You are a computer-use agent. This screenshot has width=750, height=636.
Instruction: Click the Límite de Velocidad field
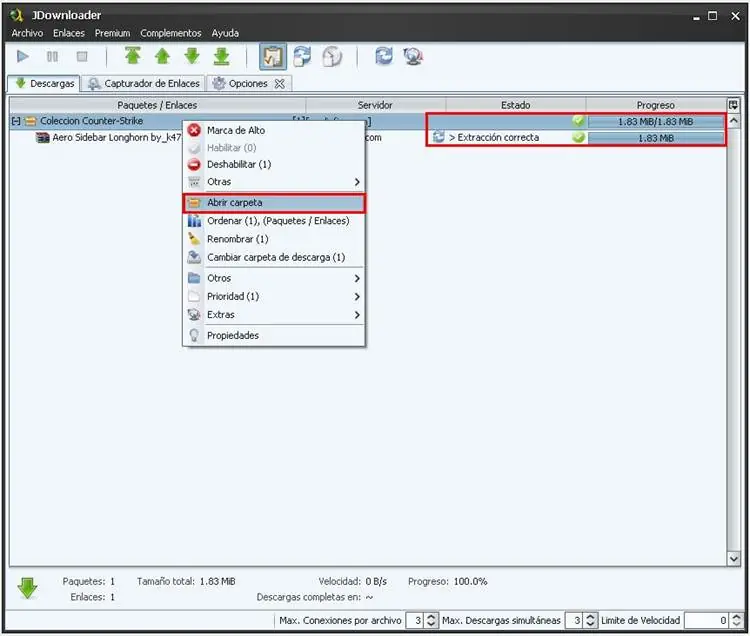tap(706, 621)
